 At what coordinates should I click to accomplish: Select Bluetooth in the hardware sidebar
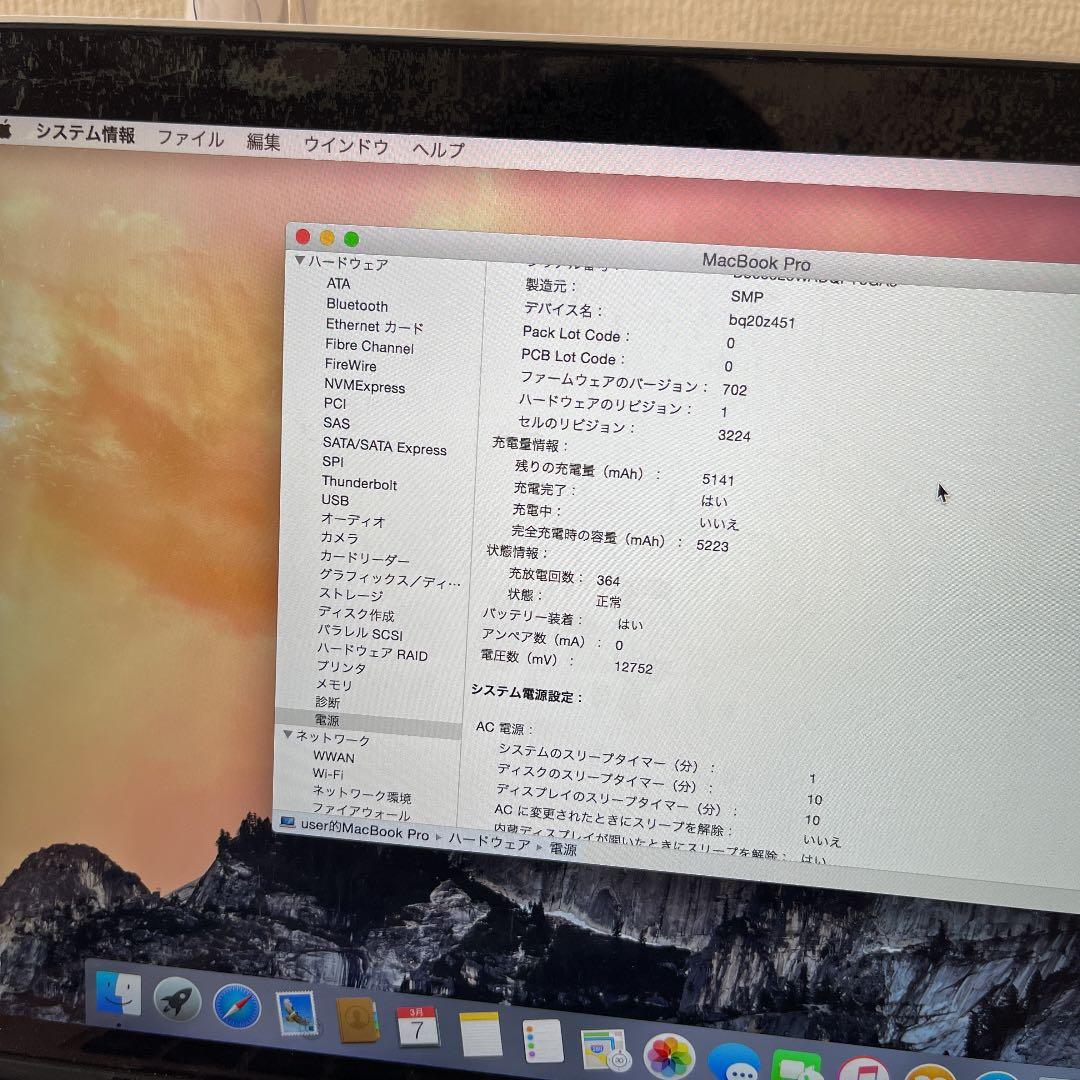(356, 306)
